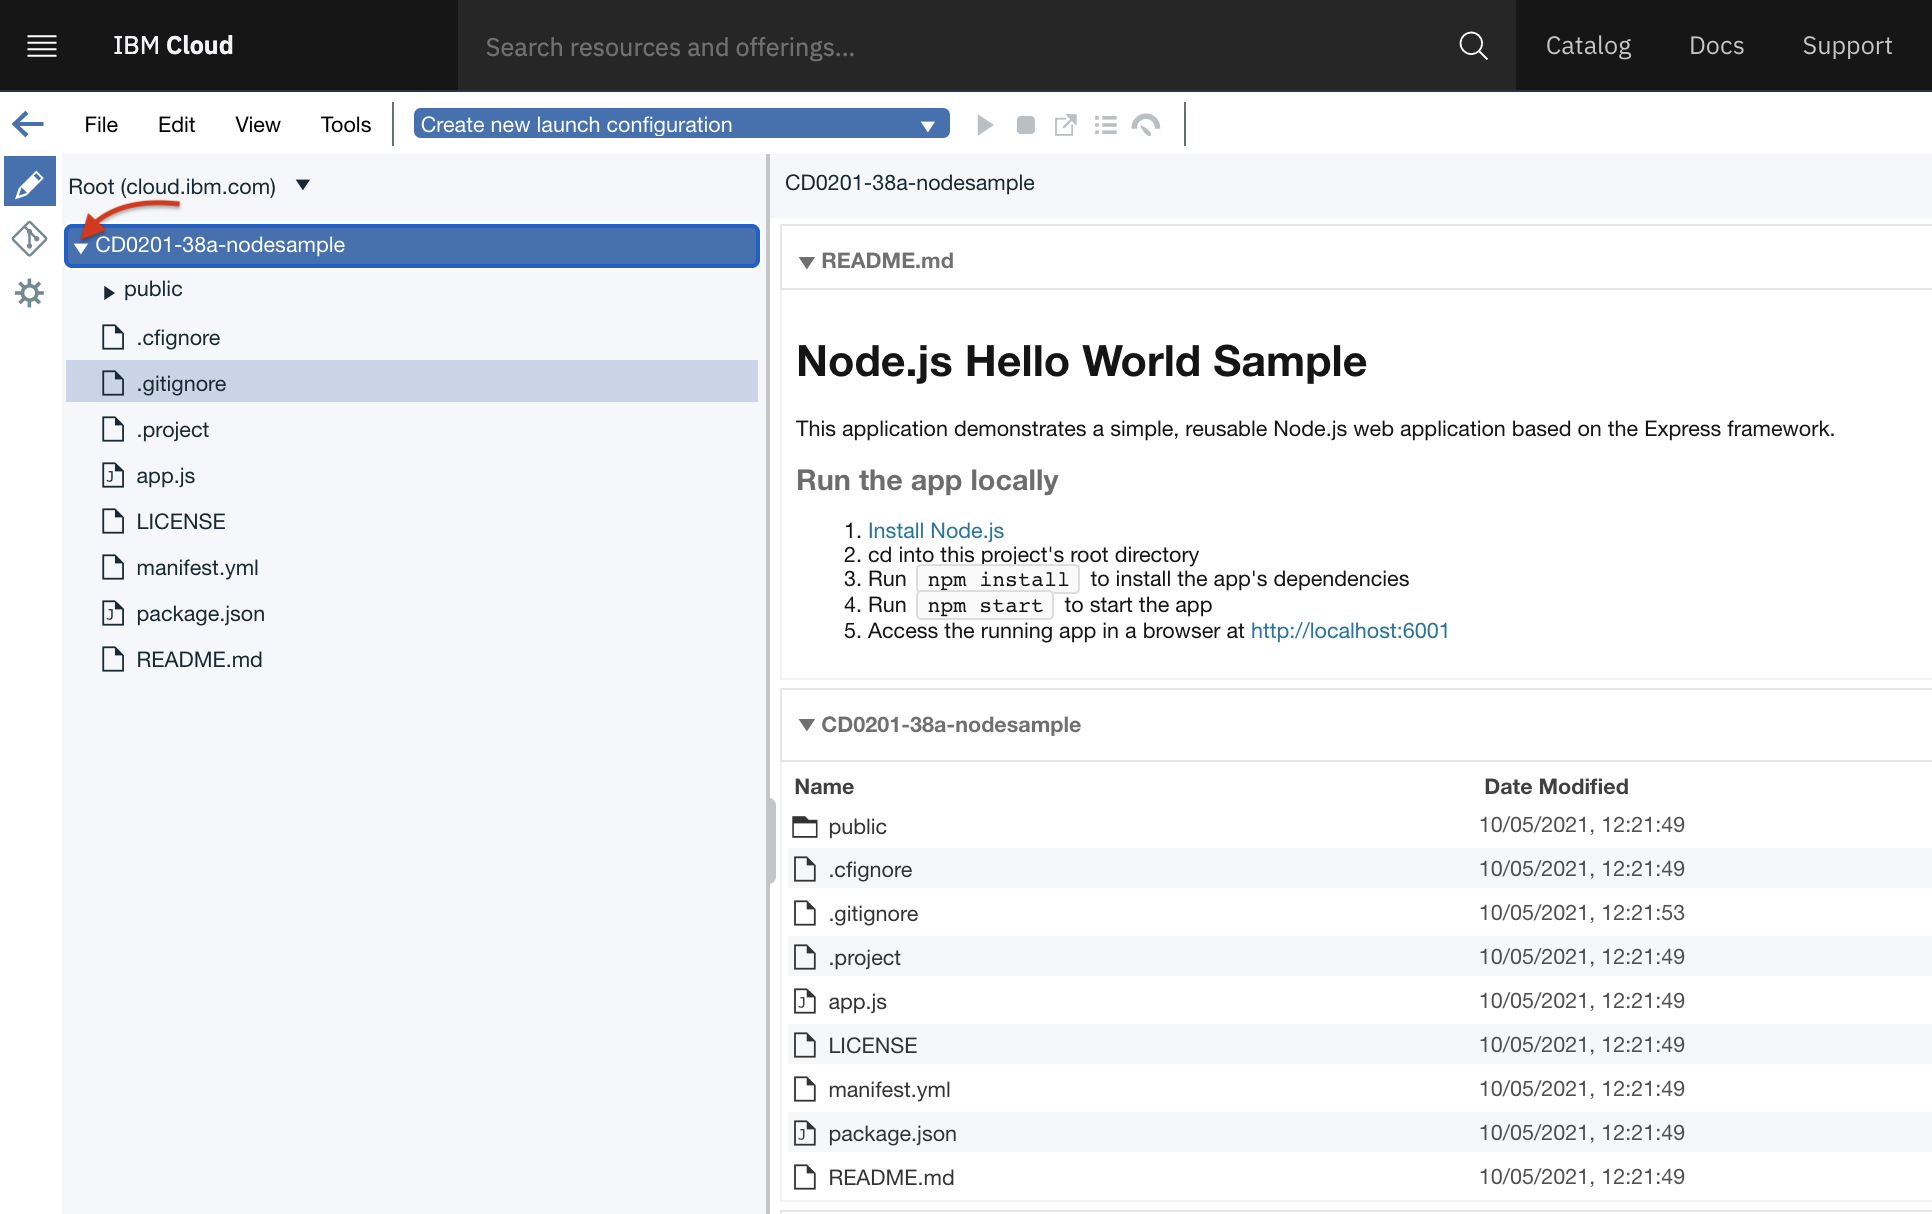Click the manifest.yml file icon in table
Viewport: 1932px width, 1214px height.
click(805, 1089)
